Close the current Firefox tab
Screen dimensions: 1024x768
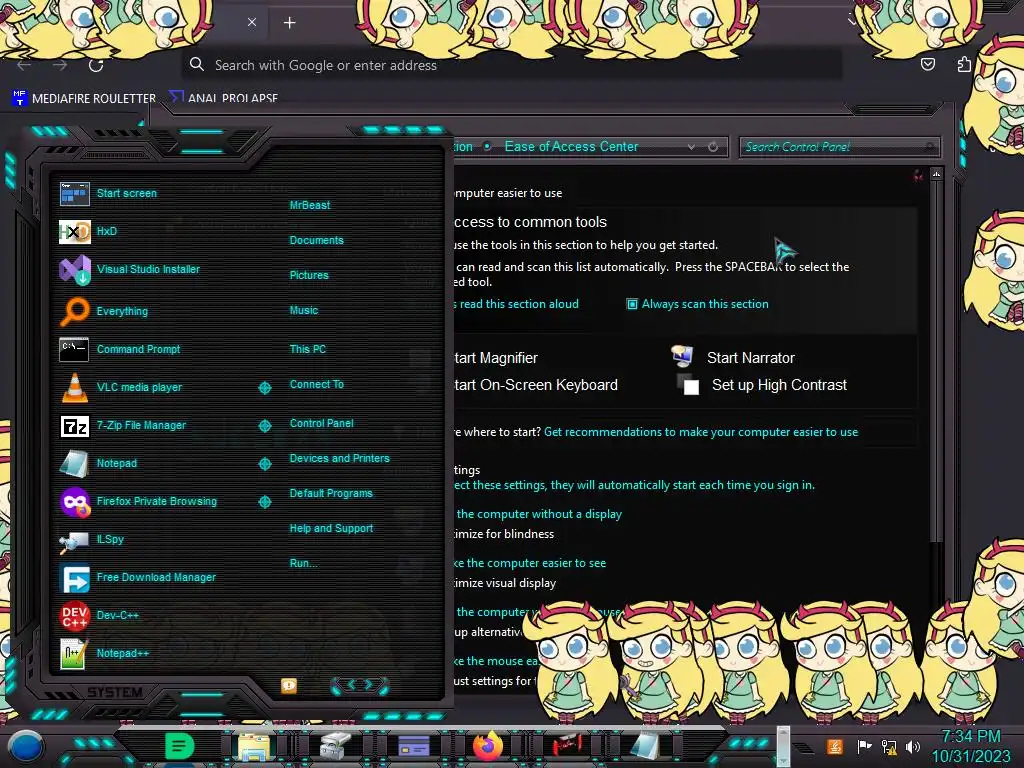coord(251,22)
